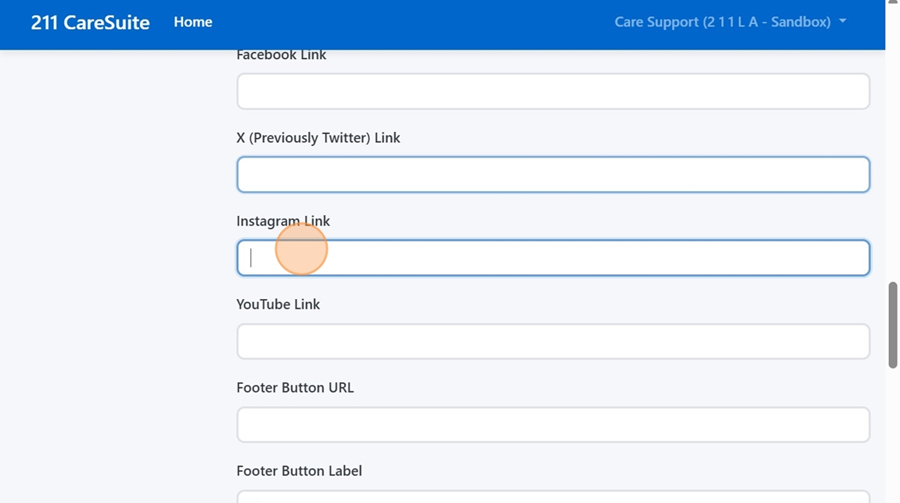This screenshot has width=900, height=503.
Task: Click the "X (Previously Twitter) Link" label
Action: [x=318, y=138]
